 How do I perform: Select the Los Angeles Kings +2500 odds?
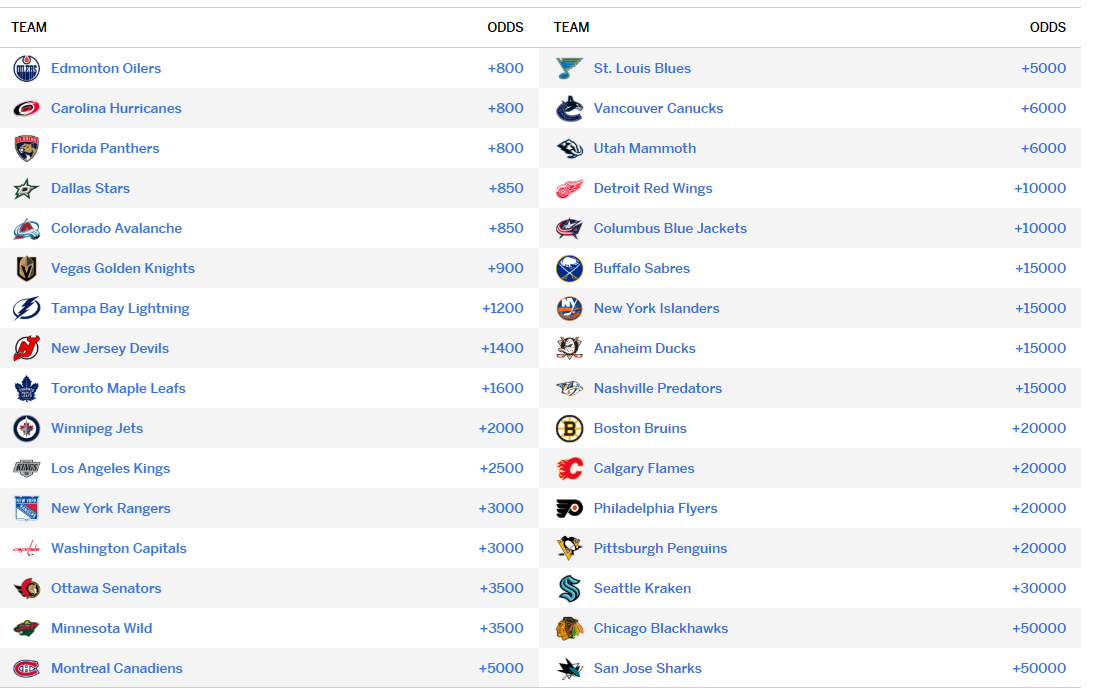click(x=501, y=468)
